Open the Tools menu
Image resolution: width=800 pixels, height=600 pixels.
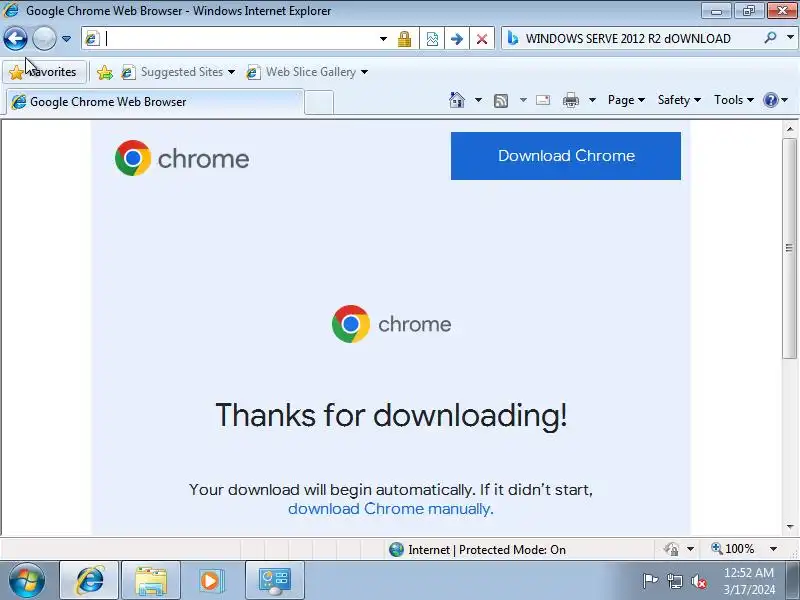734,100
